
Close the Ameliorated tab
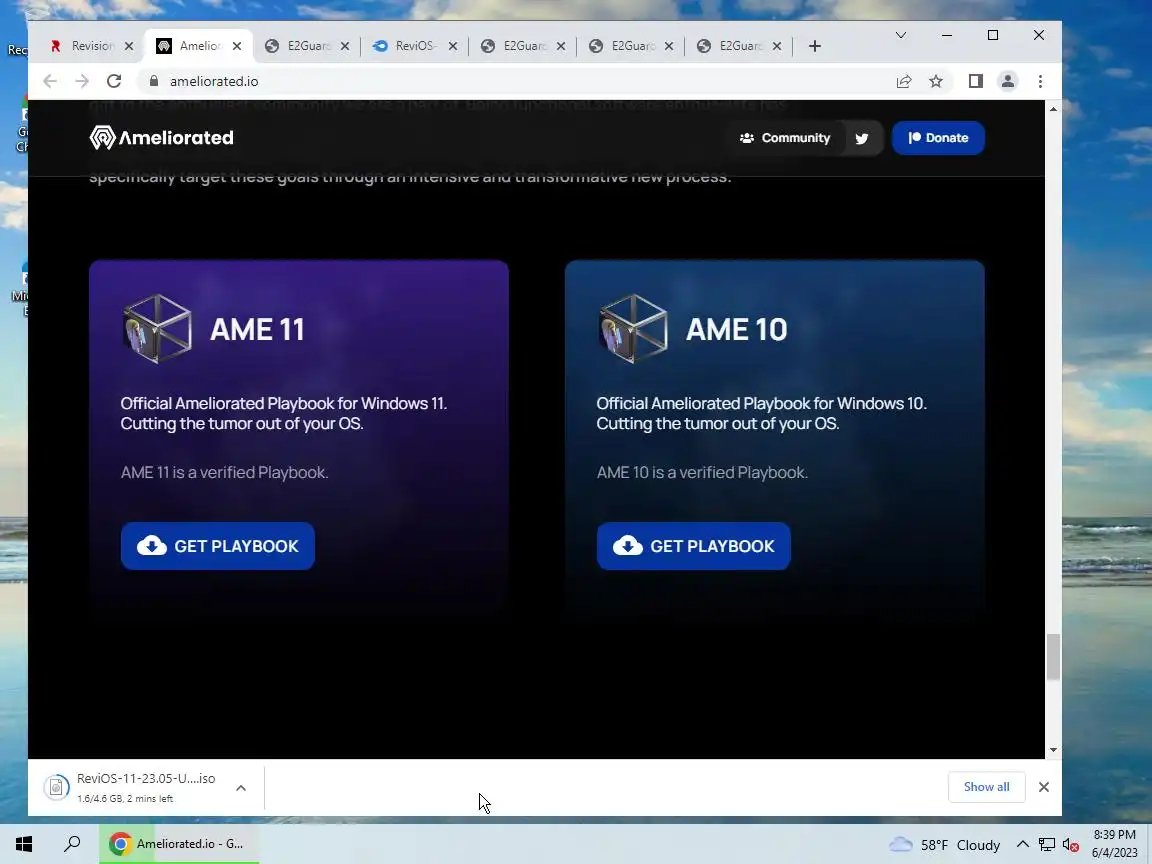(237, 46)
